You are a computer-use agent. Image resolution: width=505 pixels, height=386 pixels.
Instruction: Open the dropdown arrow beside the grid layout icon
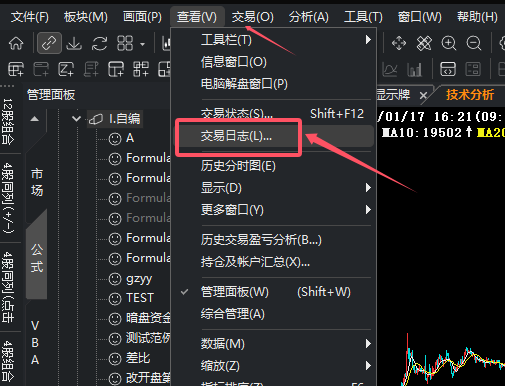coord(142,44)
